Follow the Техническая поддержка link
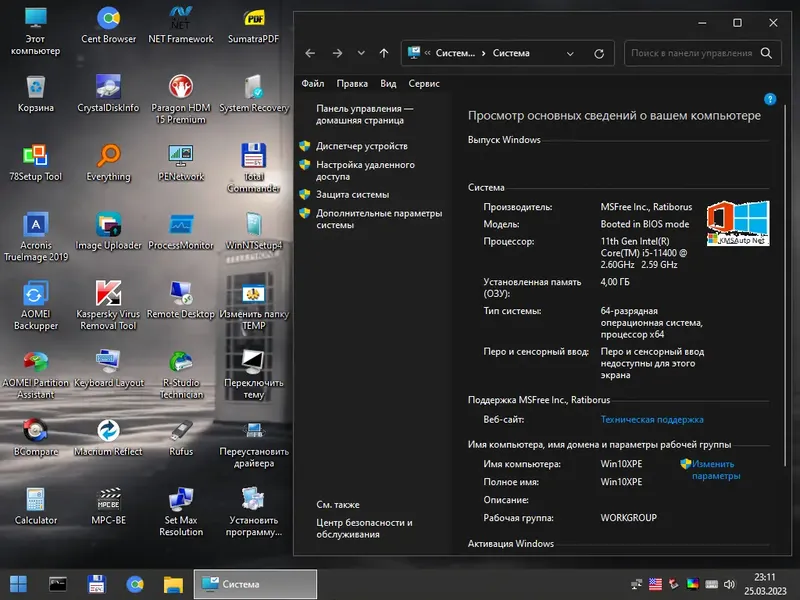Screen dimensions: 800x600 point(652,419)
